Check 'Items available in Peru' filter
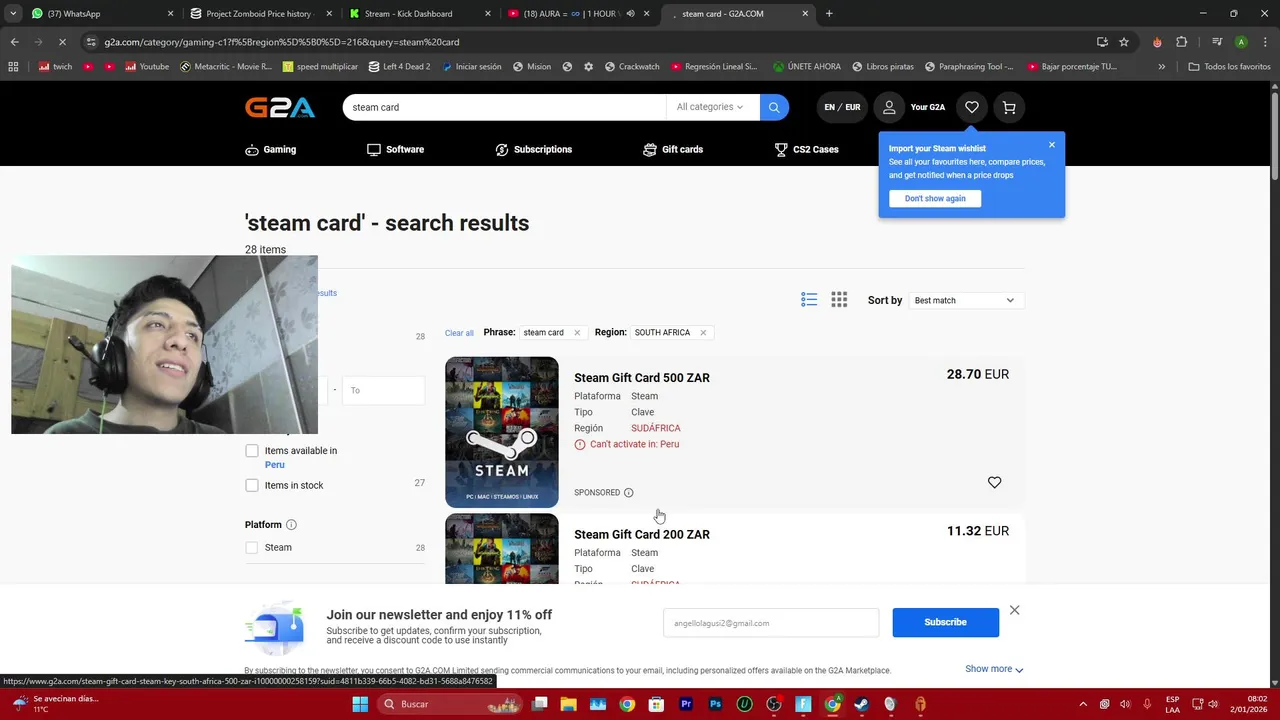Screen dimensions: 1280x720 [252, 451]
